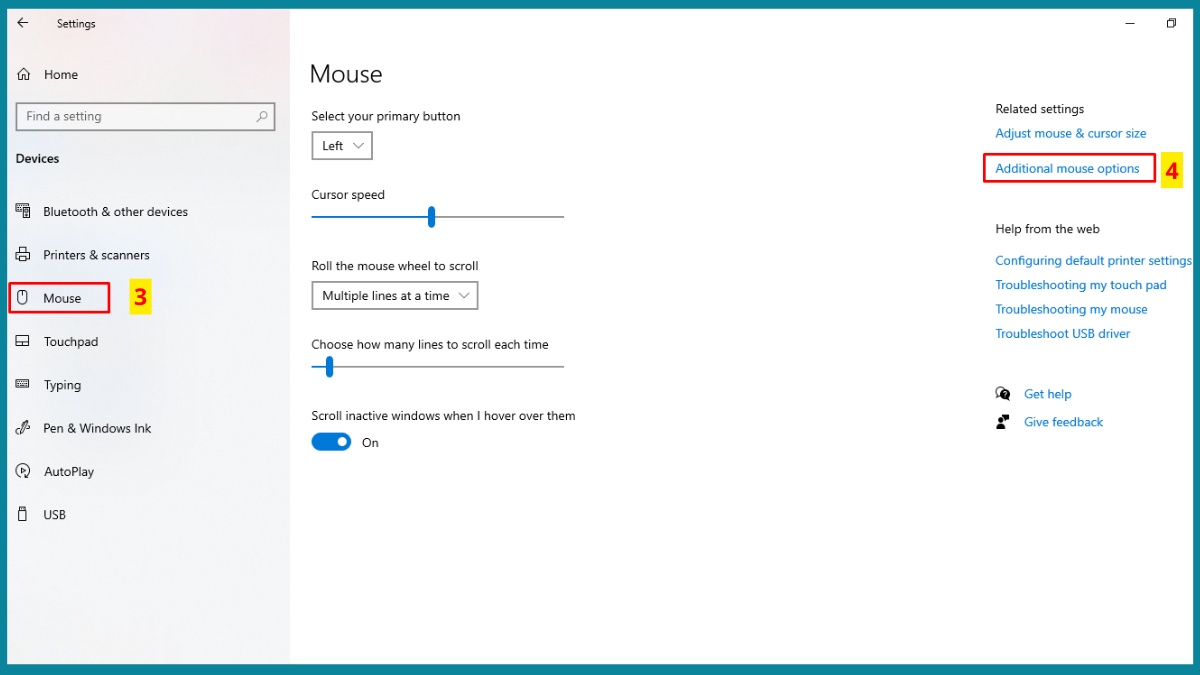The height and width of the screenshot is (675, 1200).
Task: Click the search magnifier icon
Action: pyautogui.click(x=263, y=117)
